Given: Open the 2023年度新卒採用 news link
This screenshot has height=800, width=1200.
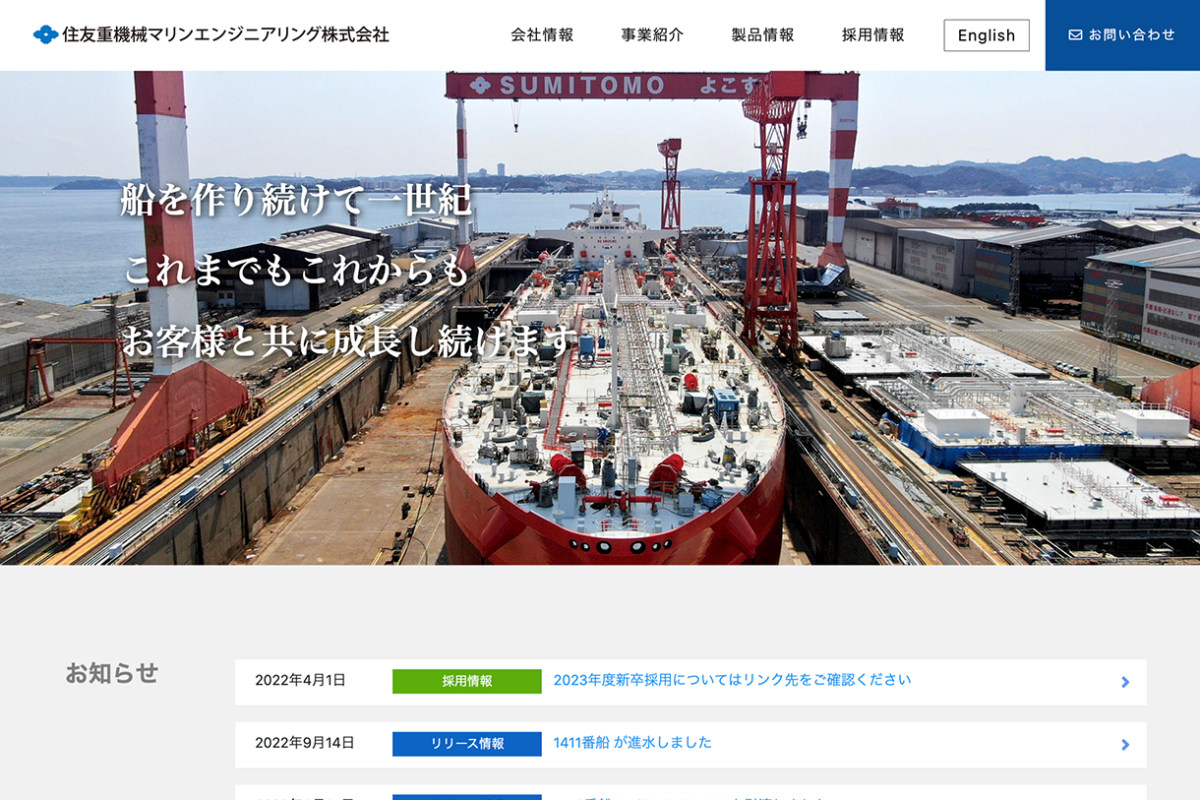Looking at the screenshot, I should [732, 680].
